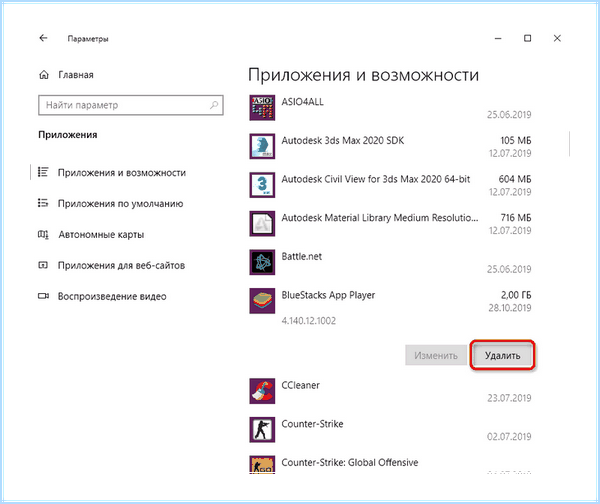The image size is (600, 504).
Task: Select Counter-Strike in the list
Action: pos(312,424)
